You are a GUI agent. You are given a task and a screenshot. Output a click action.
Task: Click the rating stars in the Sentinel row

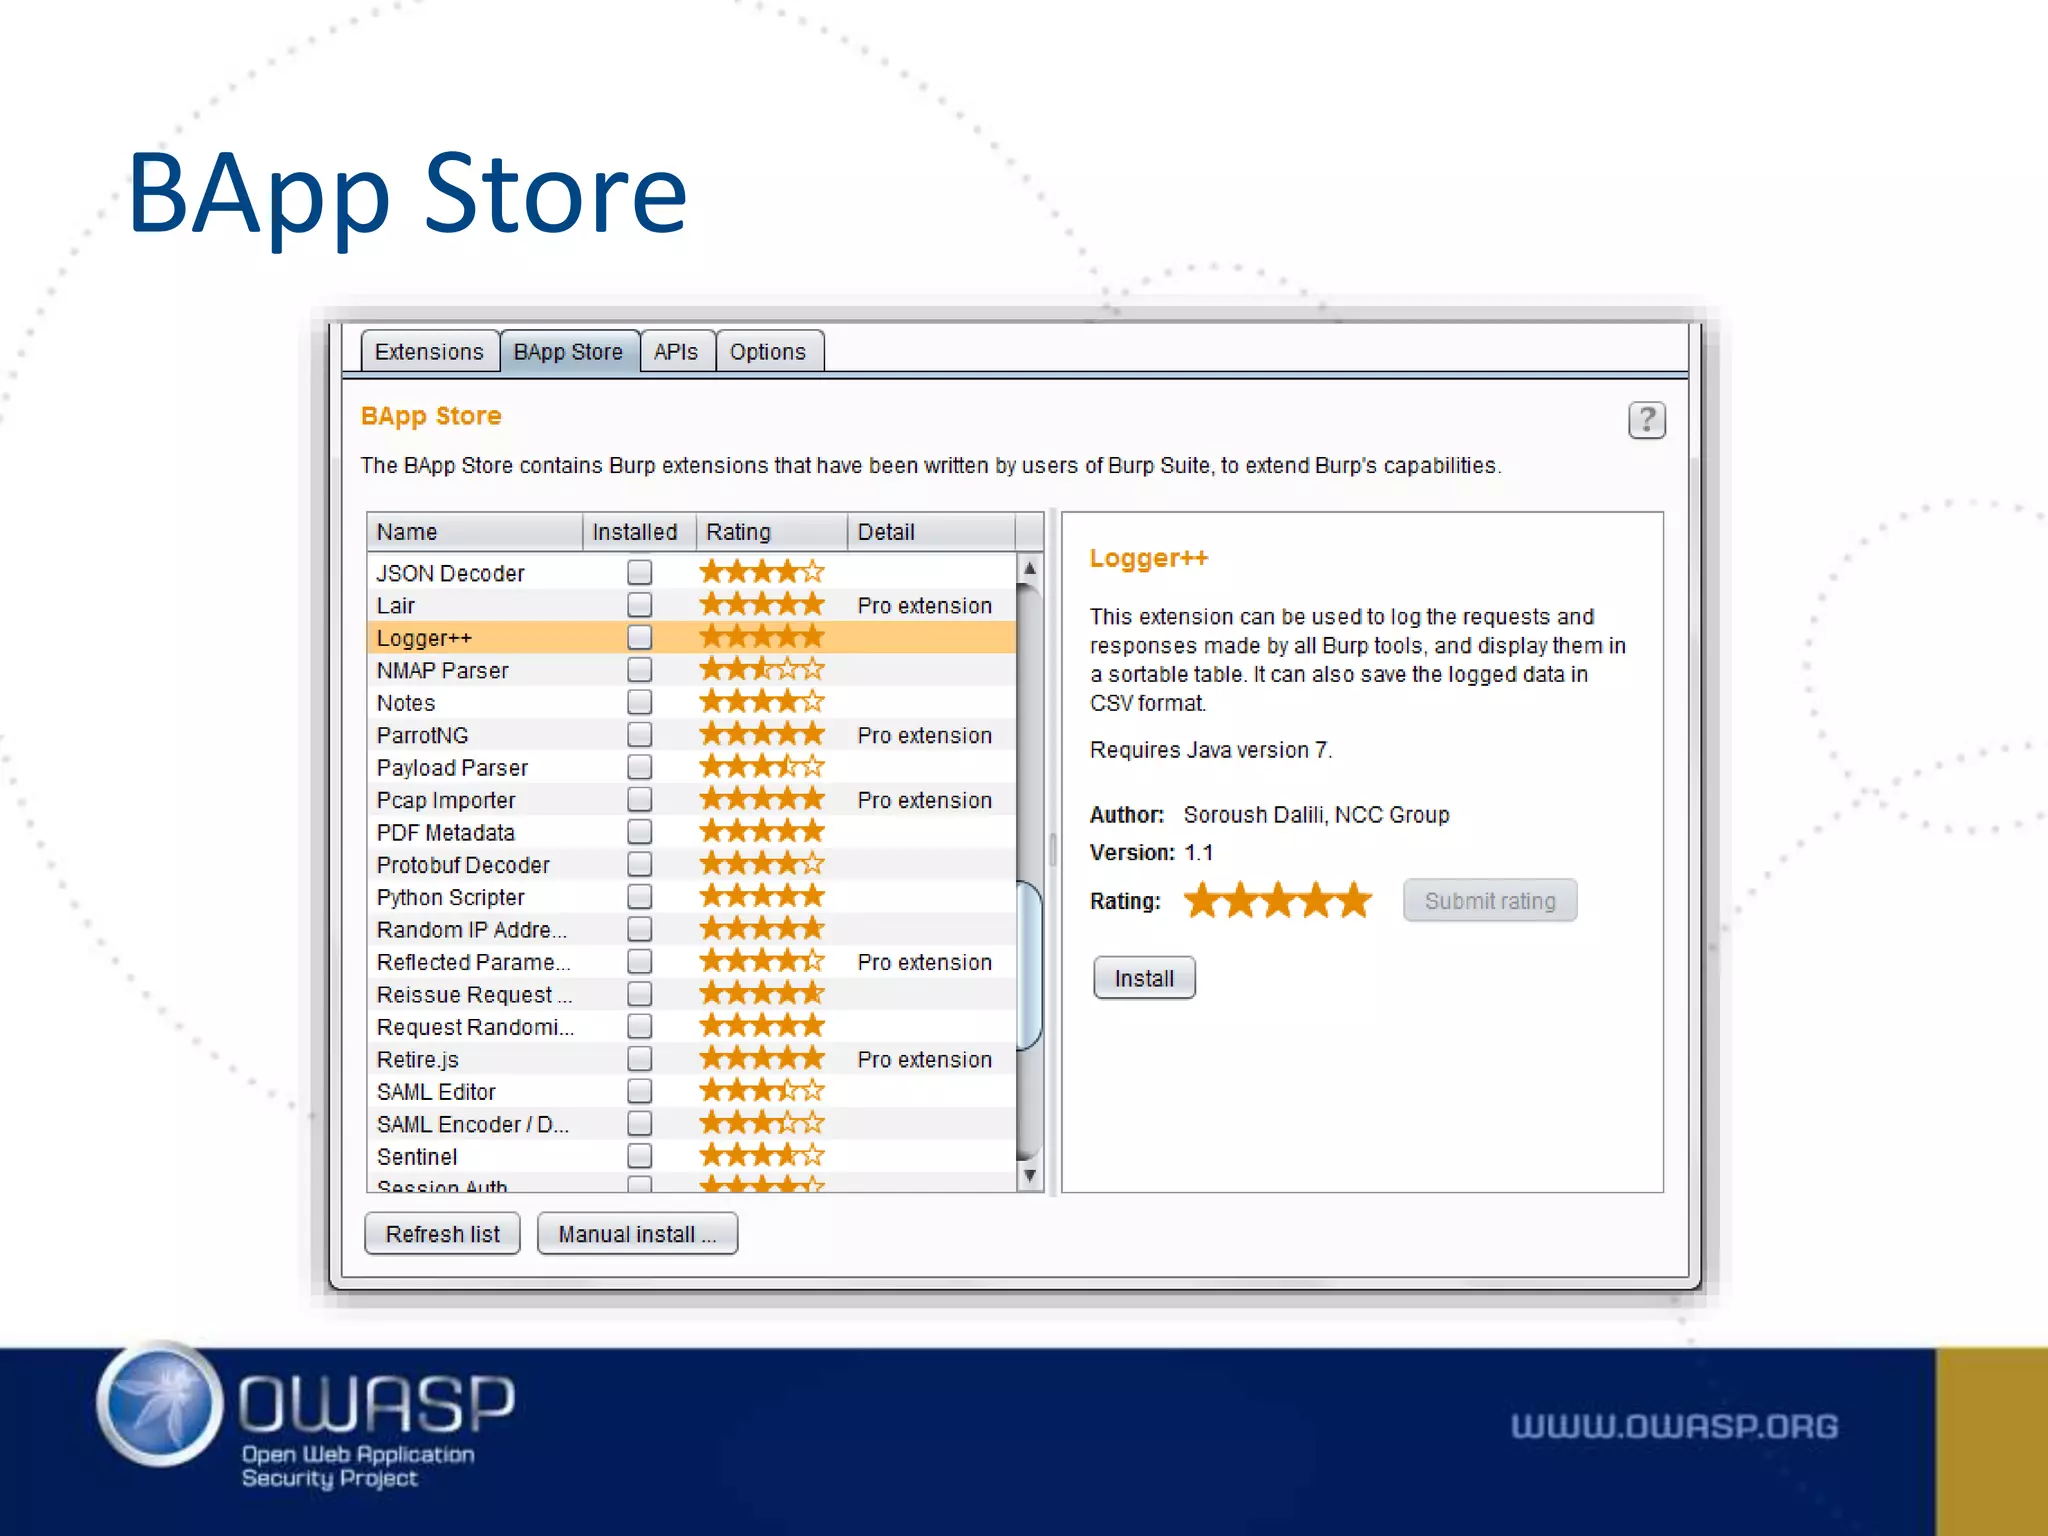pyautogui.click(x=762, y=1156)
